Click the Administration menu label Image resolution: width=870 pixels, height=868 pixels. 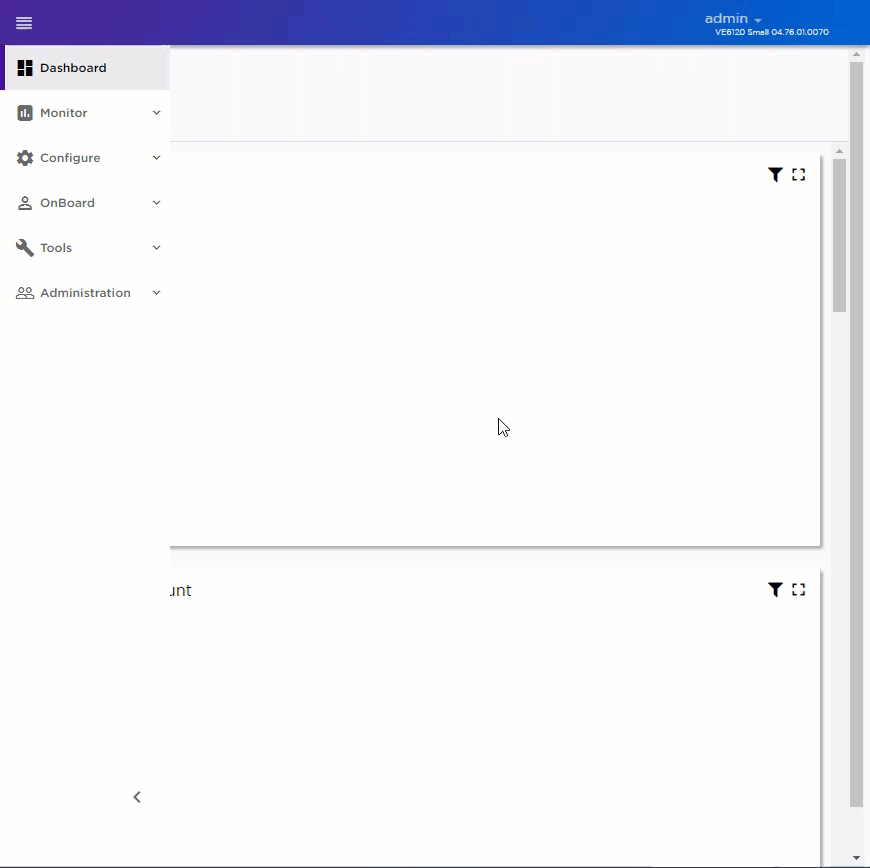click(x=85, y=293)
